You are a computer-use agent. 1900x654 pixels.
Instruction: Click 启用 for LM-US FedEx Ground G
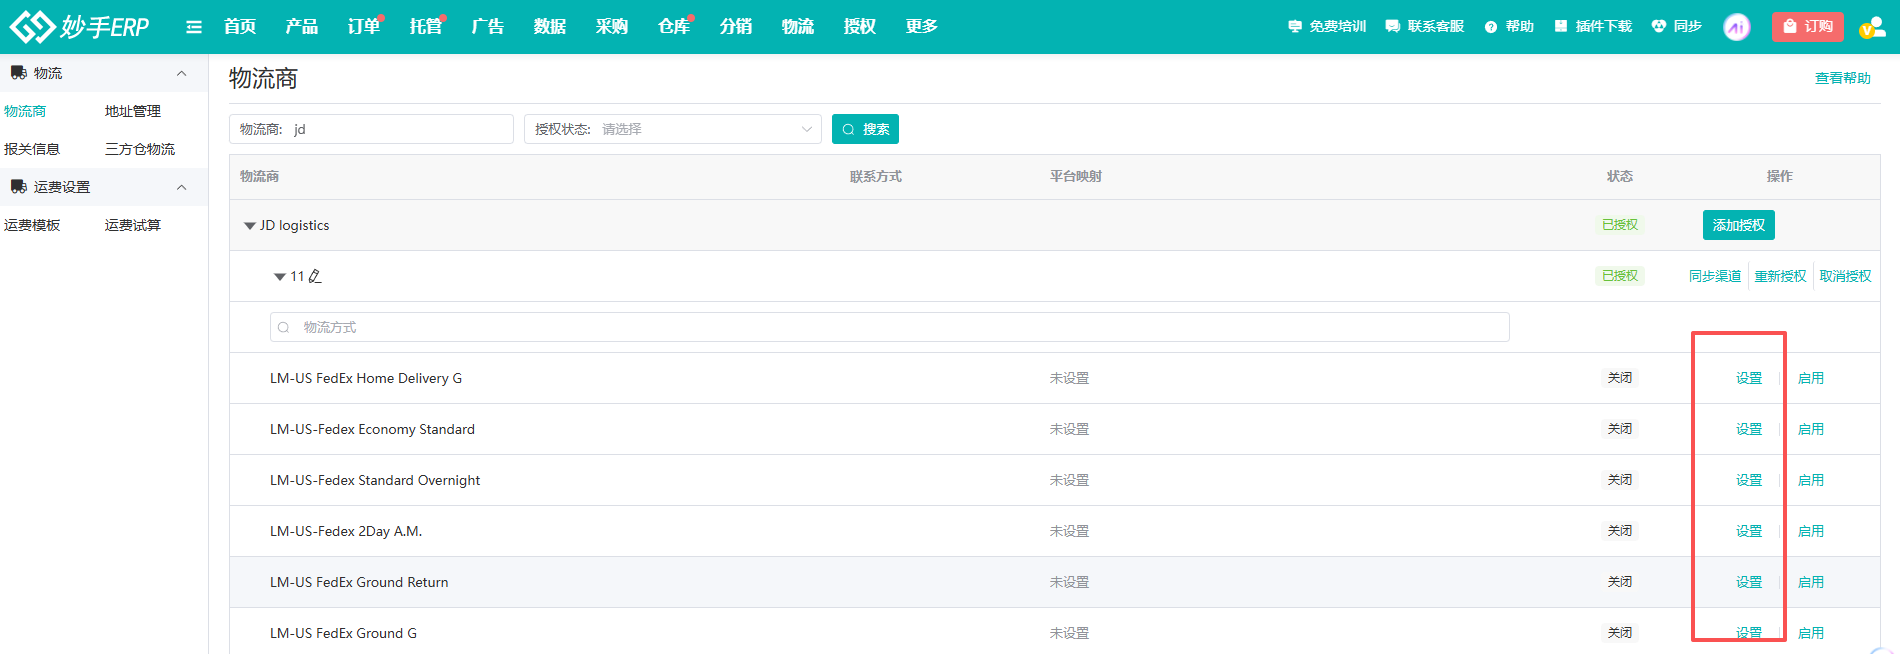click(1811, 633)
